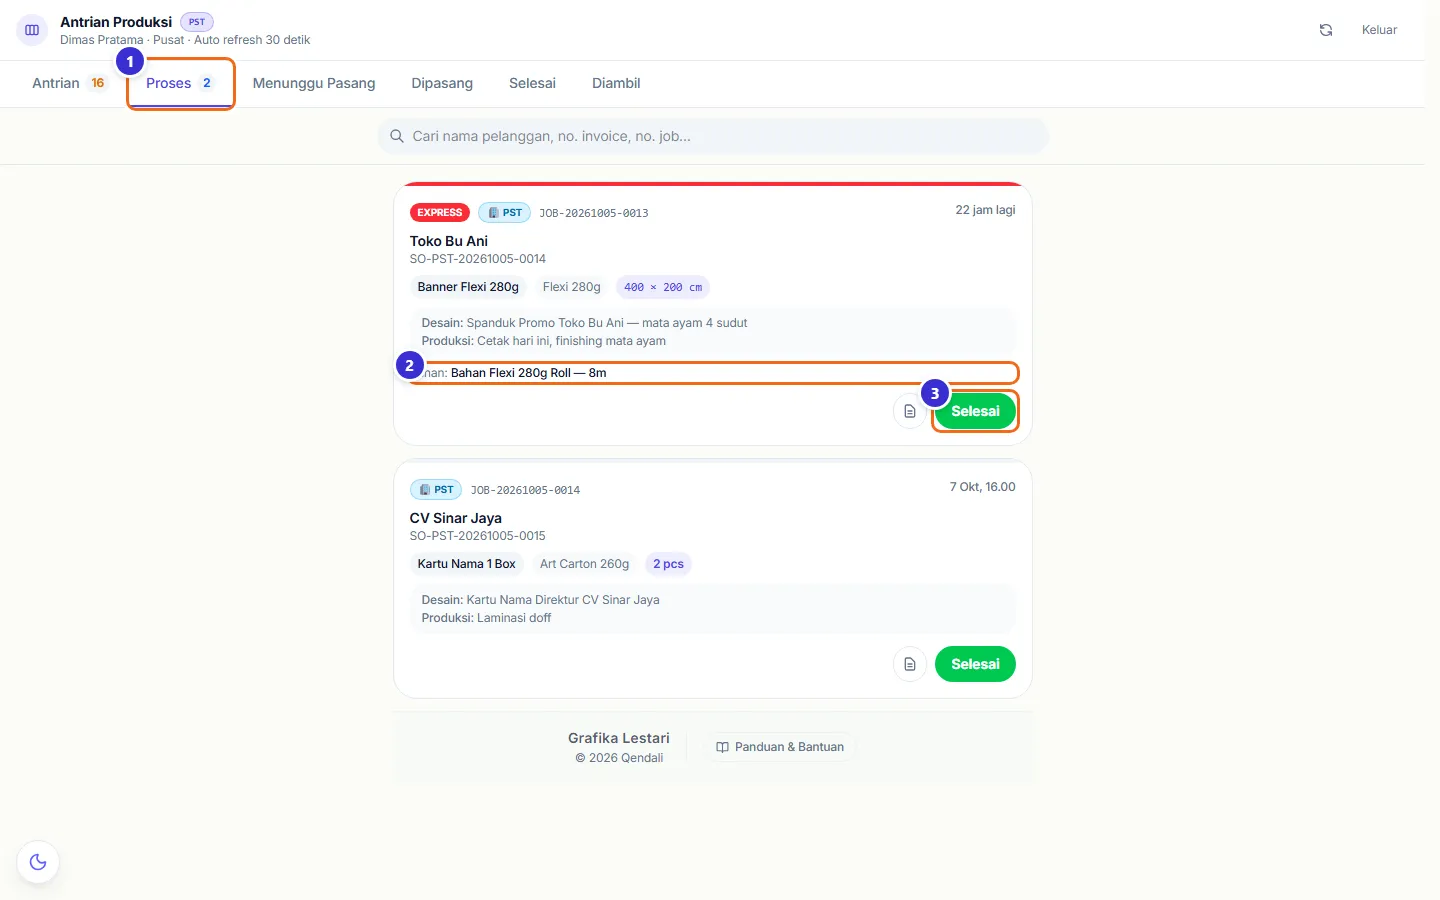The image size is (1440, 900).
Task: Click the Desain: Spanduk Promo Toko Bu Ani note
Action: (x=584, y=323)
